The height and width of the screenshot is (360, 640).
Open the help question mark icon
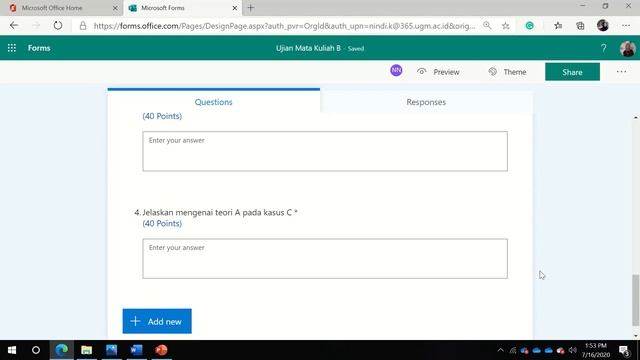(x=604, y=48)
